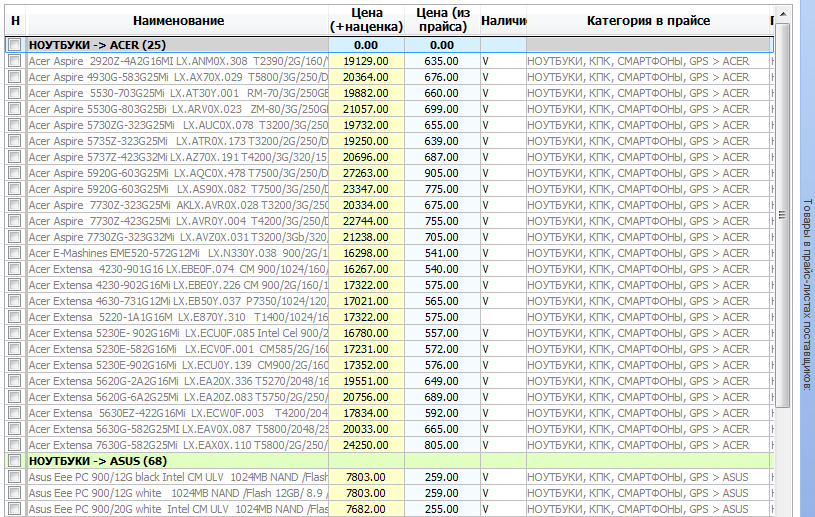The image size is (815, 517).
Task: Select Acer Extensa 5230E-582G16Mi name cell
Action: pyautogui.click(x=178, y=349)
